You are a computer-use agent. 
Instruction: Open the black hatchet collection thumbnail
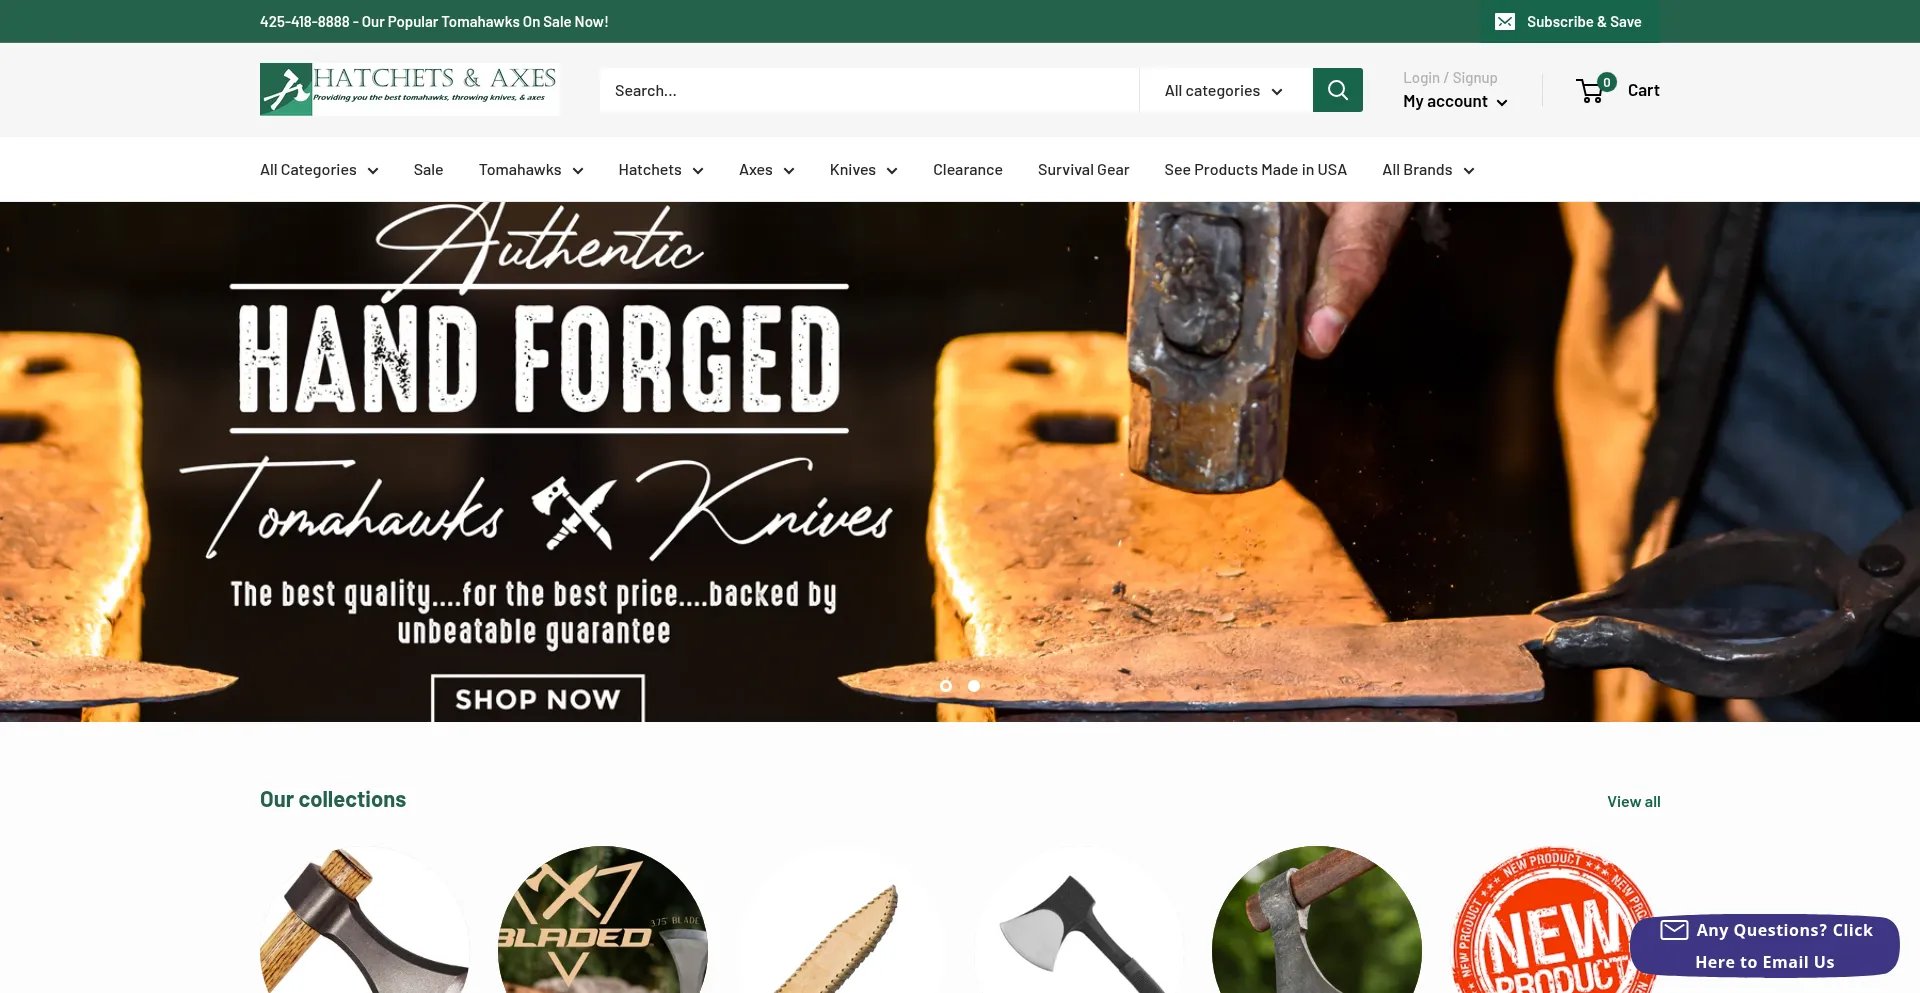click(x=1079, y=920)
